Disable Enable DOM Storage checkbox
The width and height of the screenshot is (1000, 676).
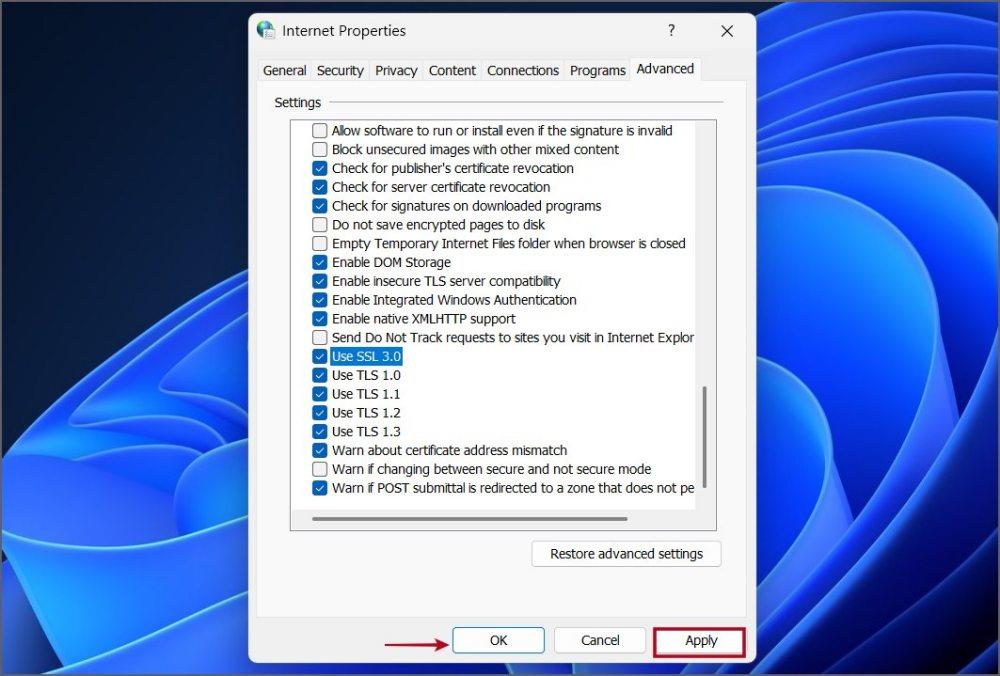(x=320, y=262)
